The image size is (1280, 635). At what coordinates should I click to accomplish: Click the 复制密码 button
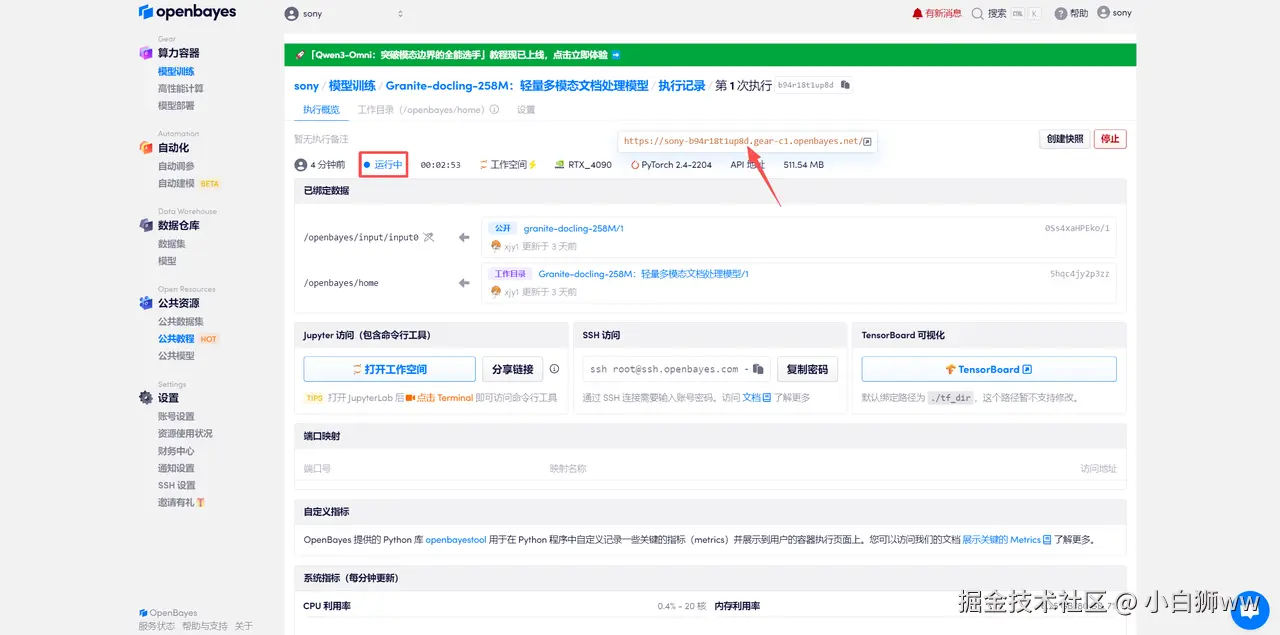point(807,369)
